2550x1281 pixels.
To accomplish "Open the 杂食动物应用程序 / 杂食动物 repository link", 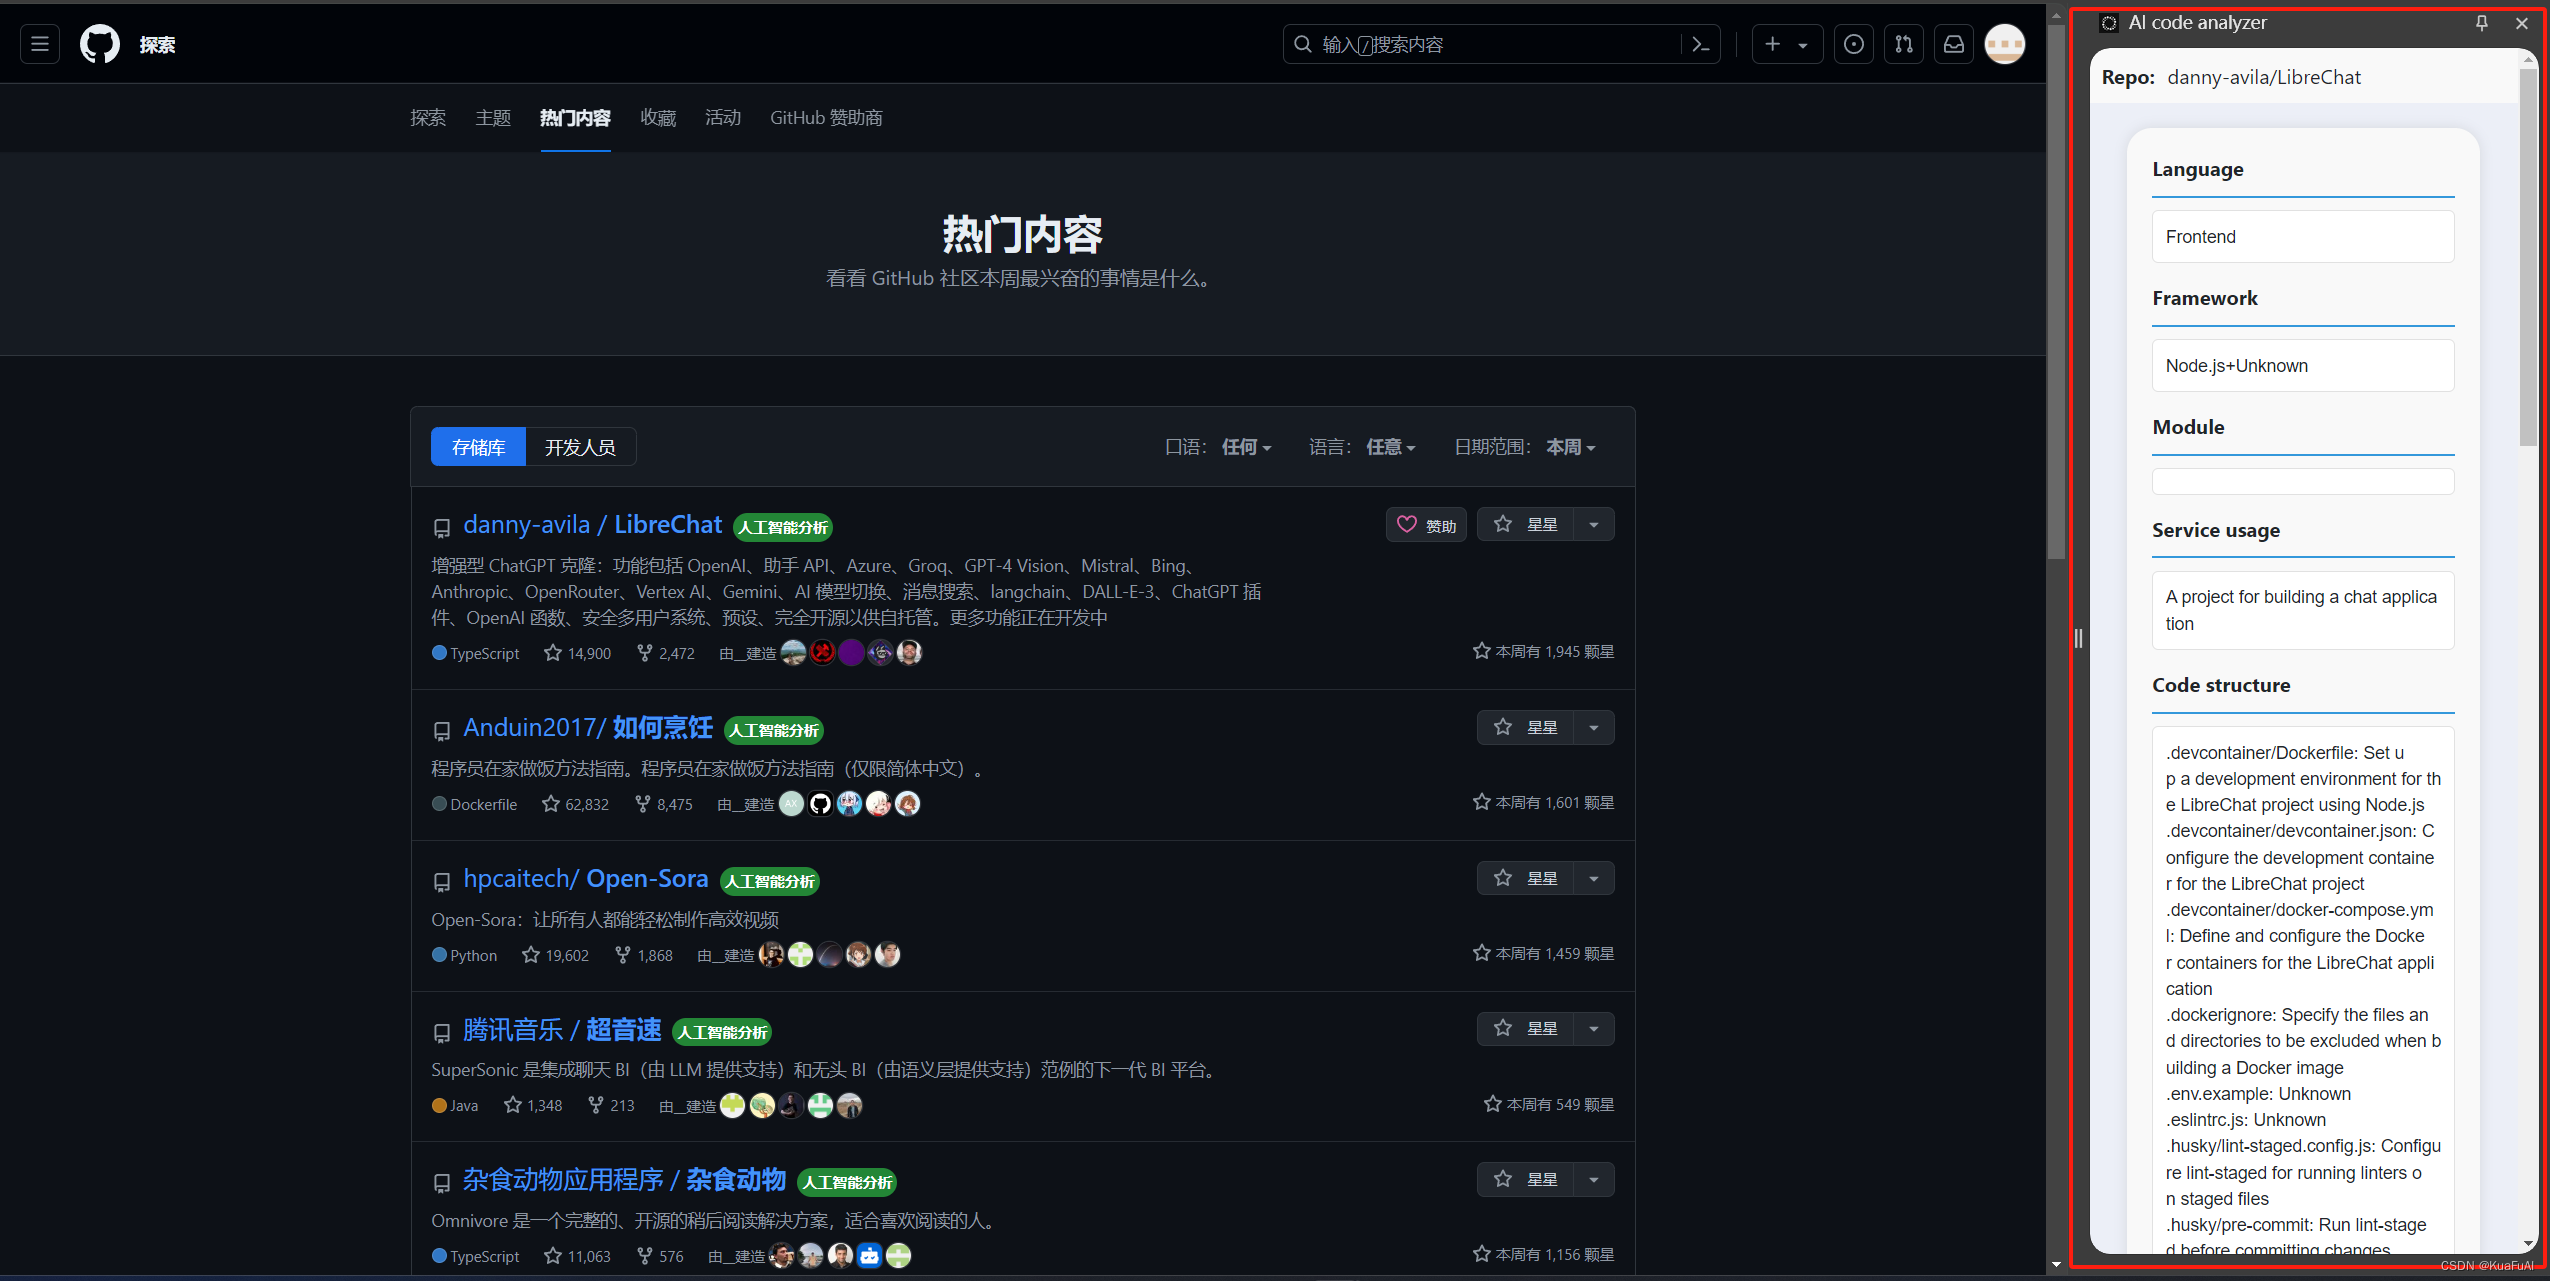I will 625,1180.
